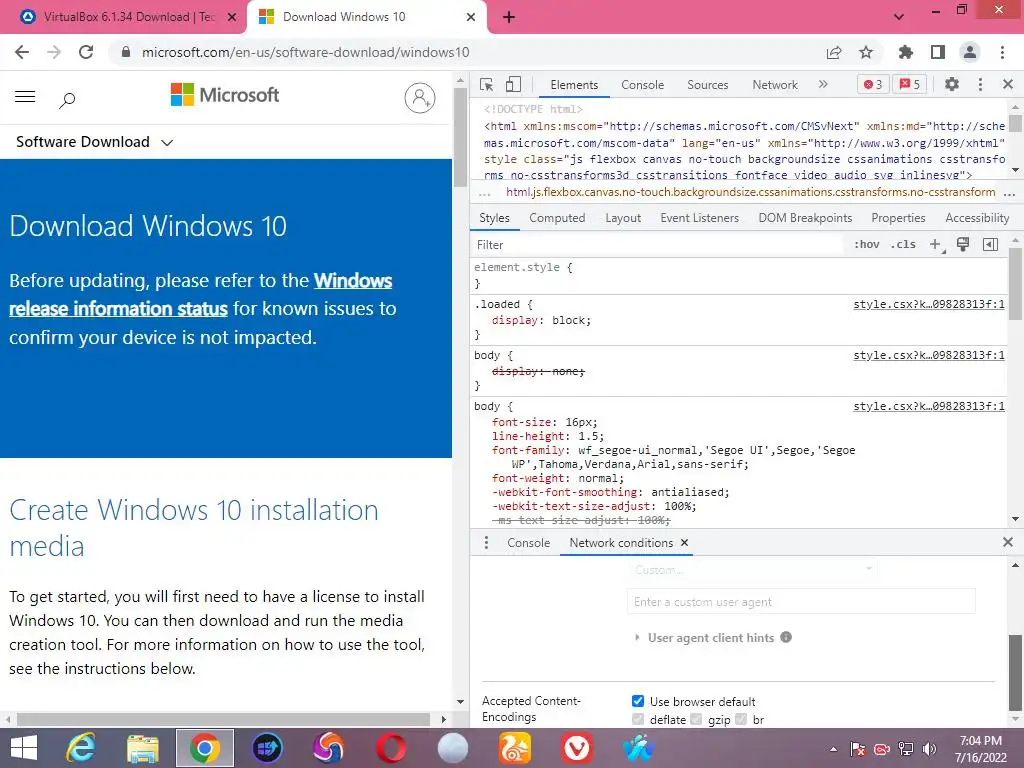1024x768 pixels.
Task: Open Chrome extensions puzzle icon
Action: pos(905,52)
